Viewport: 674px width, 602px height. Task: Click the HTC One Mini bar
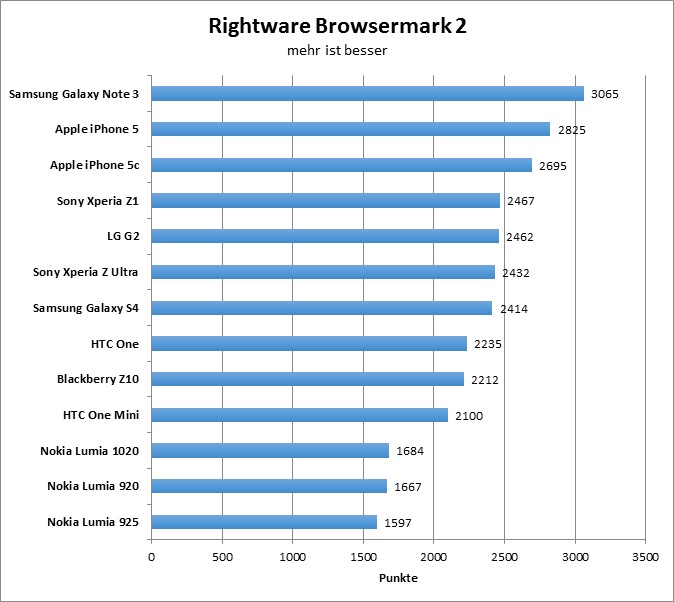tap(300, 415)
